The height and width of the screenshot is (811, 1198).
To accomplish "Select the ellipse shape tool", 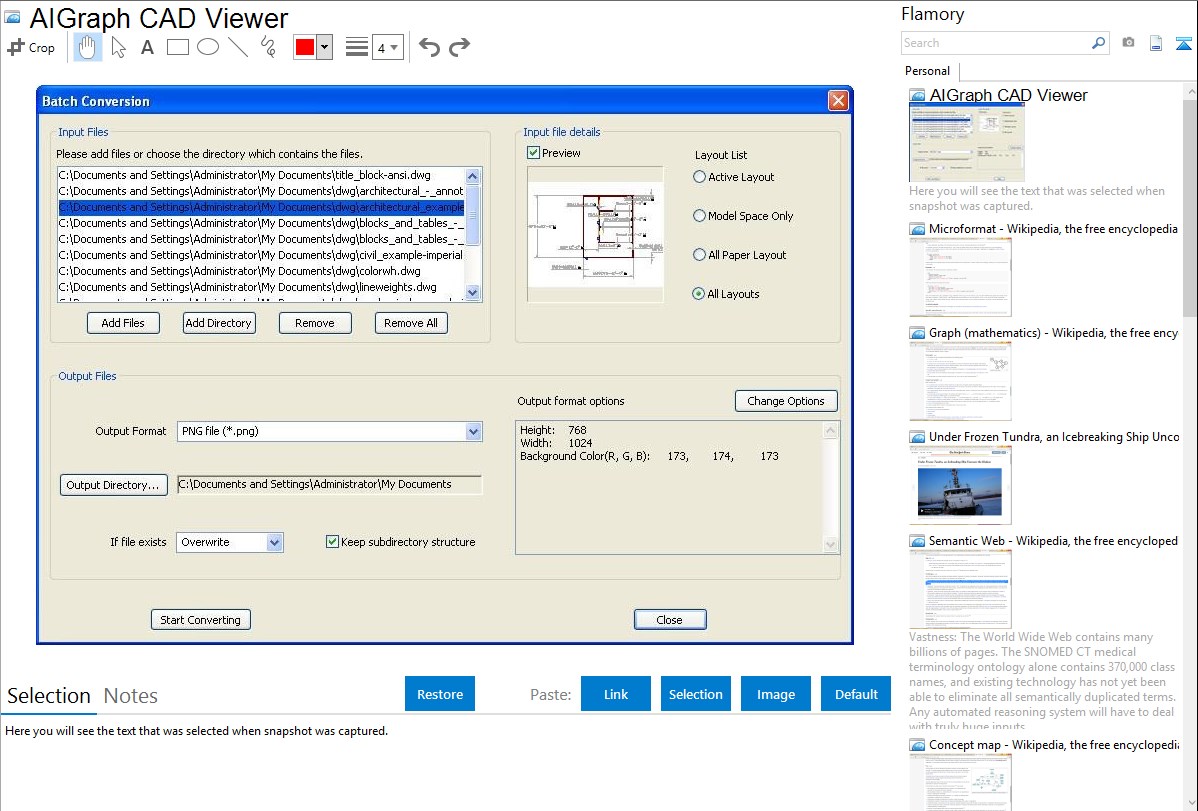I will [x=208, y=47].
